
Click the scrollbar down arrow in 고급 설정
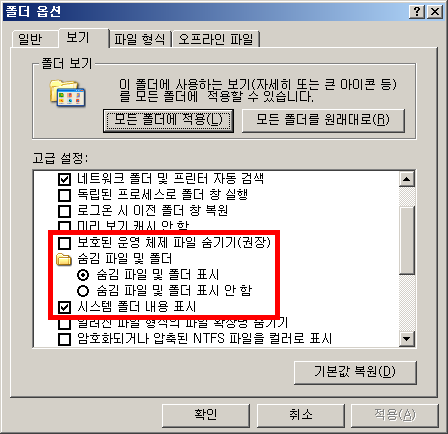(406, 339)
